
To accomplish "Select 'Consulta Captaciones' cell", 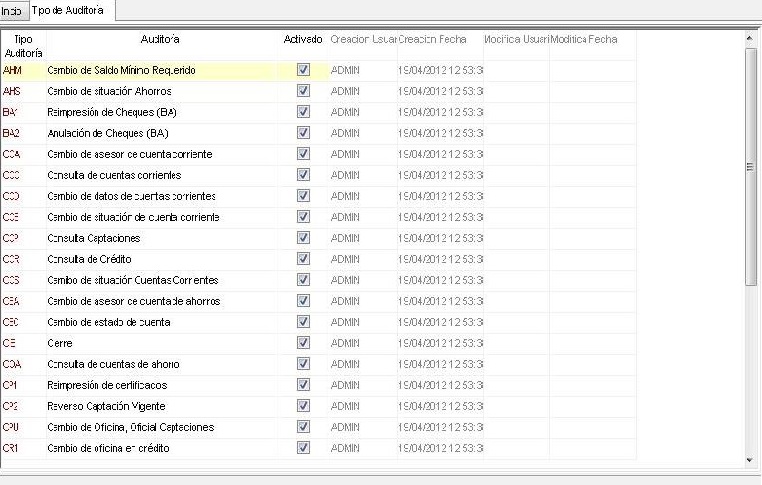I will [x=162, y=238].
